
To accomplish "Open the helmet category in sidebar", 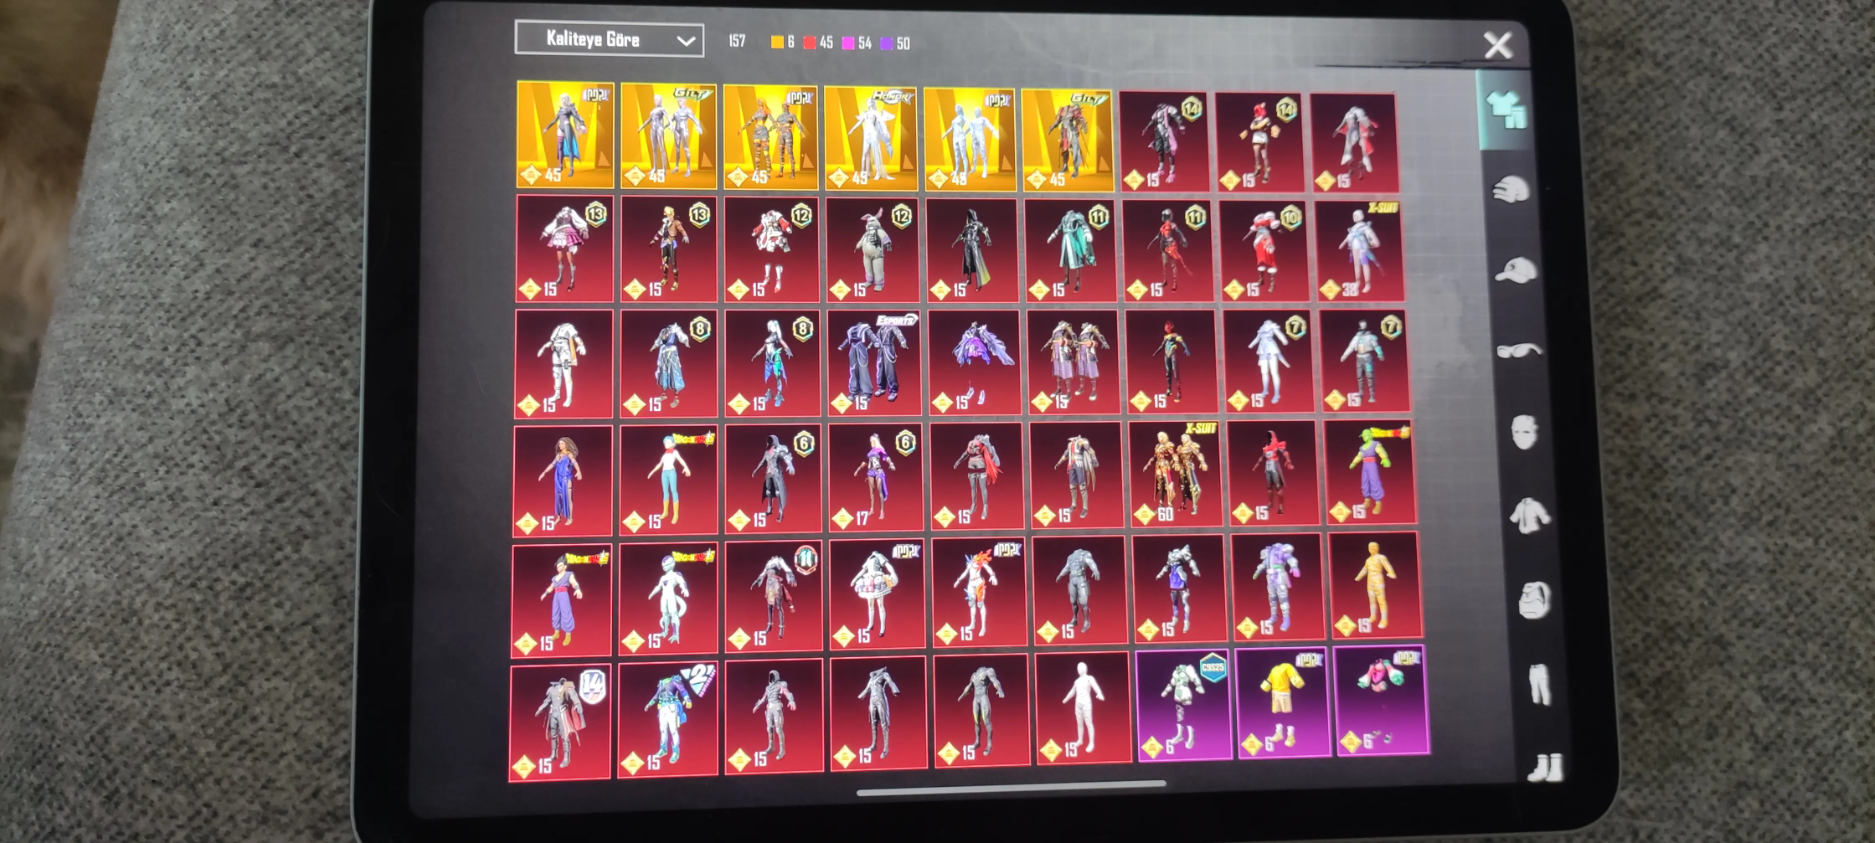I will point(1510,189).
